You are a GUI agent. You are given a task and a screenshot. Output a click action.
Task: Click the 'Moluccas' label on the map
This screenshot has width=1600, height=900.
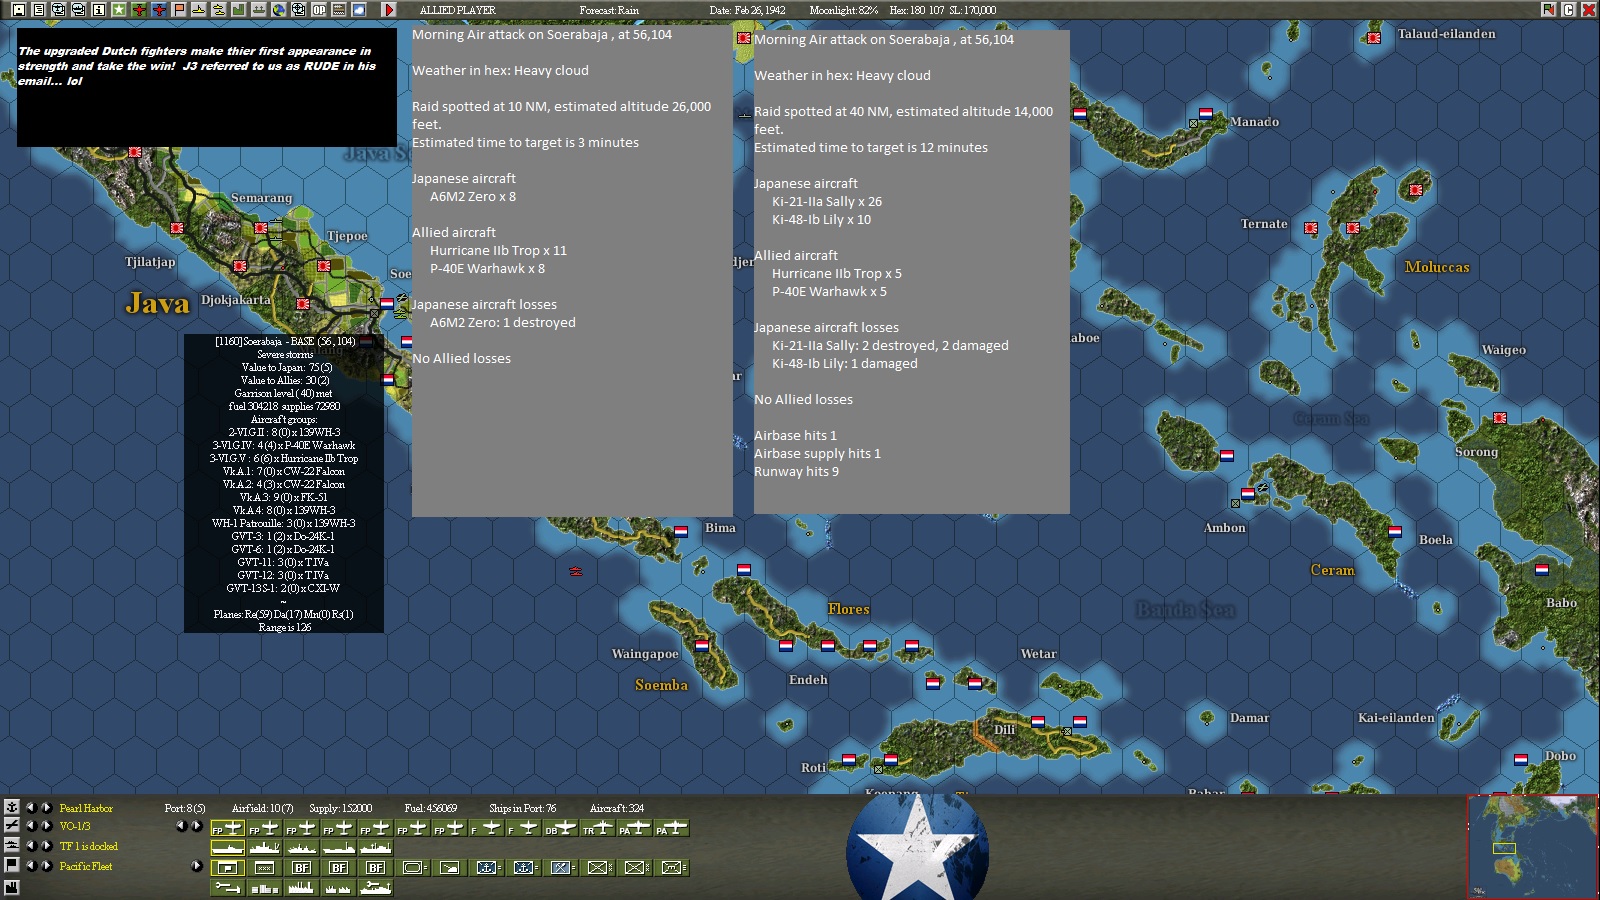pyautogui.click(x=1437, y=267)
